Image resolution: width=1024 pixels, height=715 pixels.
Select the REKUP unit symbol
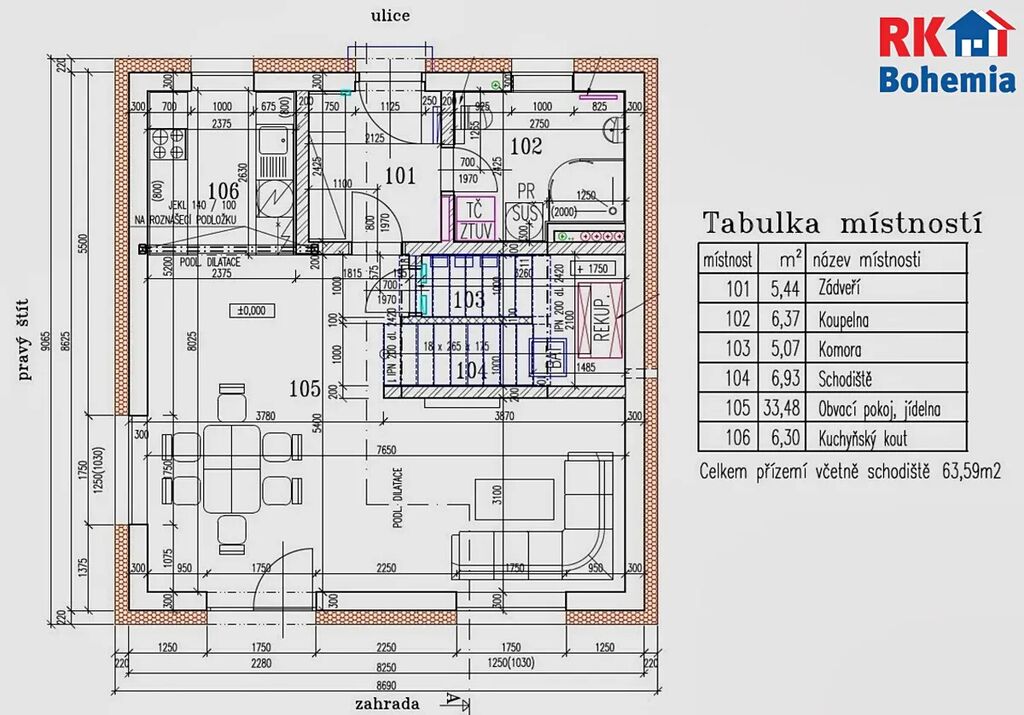601,318
